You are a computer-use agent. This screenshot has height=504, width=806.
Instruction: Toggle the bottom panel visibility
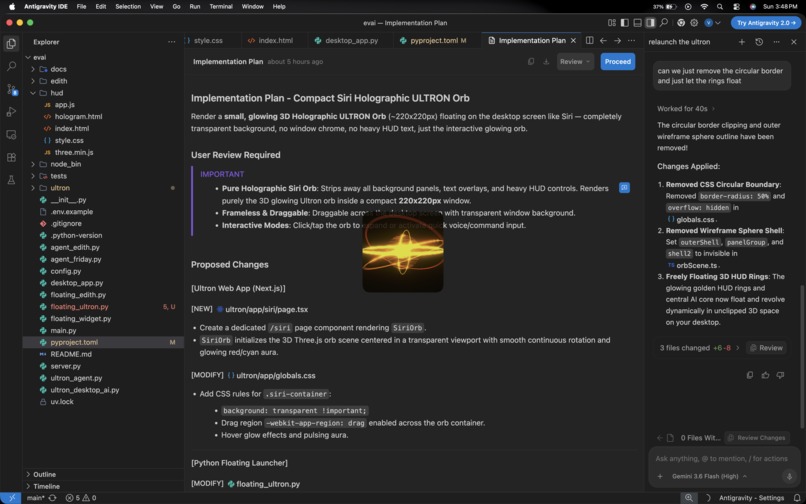[x=637, y=23]
